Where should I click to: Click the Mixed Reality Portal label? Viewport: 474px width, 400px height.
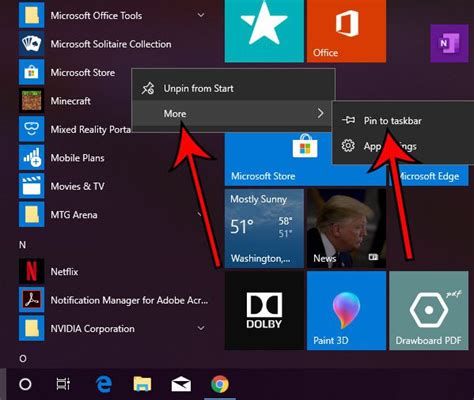[x=91, y=129]
